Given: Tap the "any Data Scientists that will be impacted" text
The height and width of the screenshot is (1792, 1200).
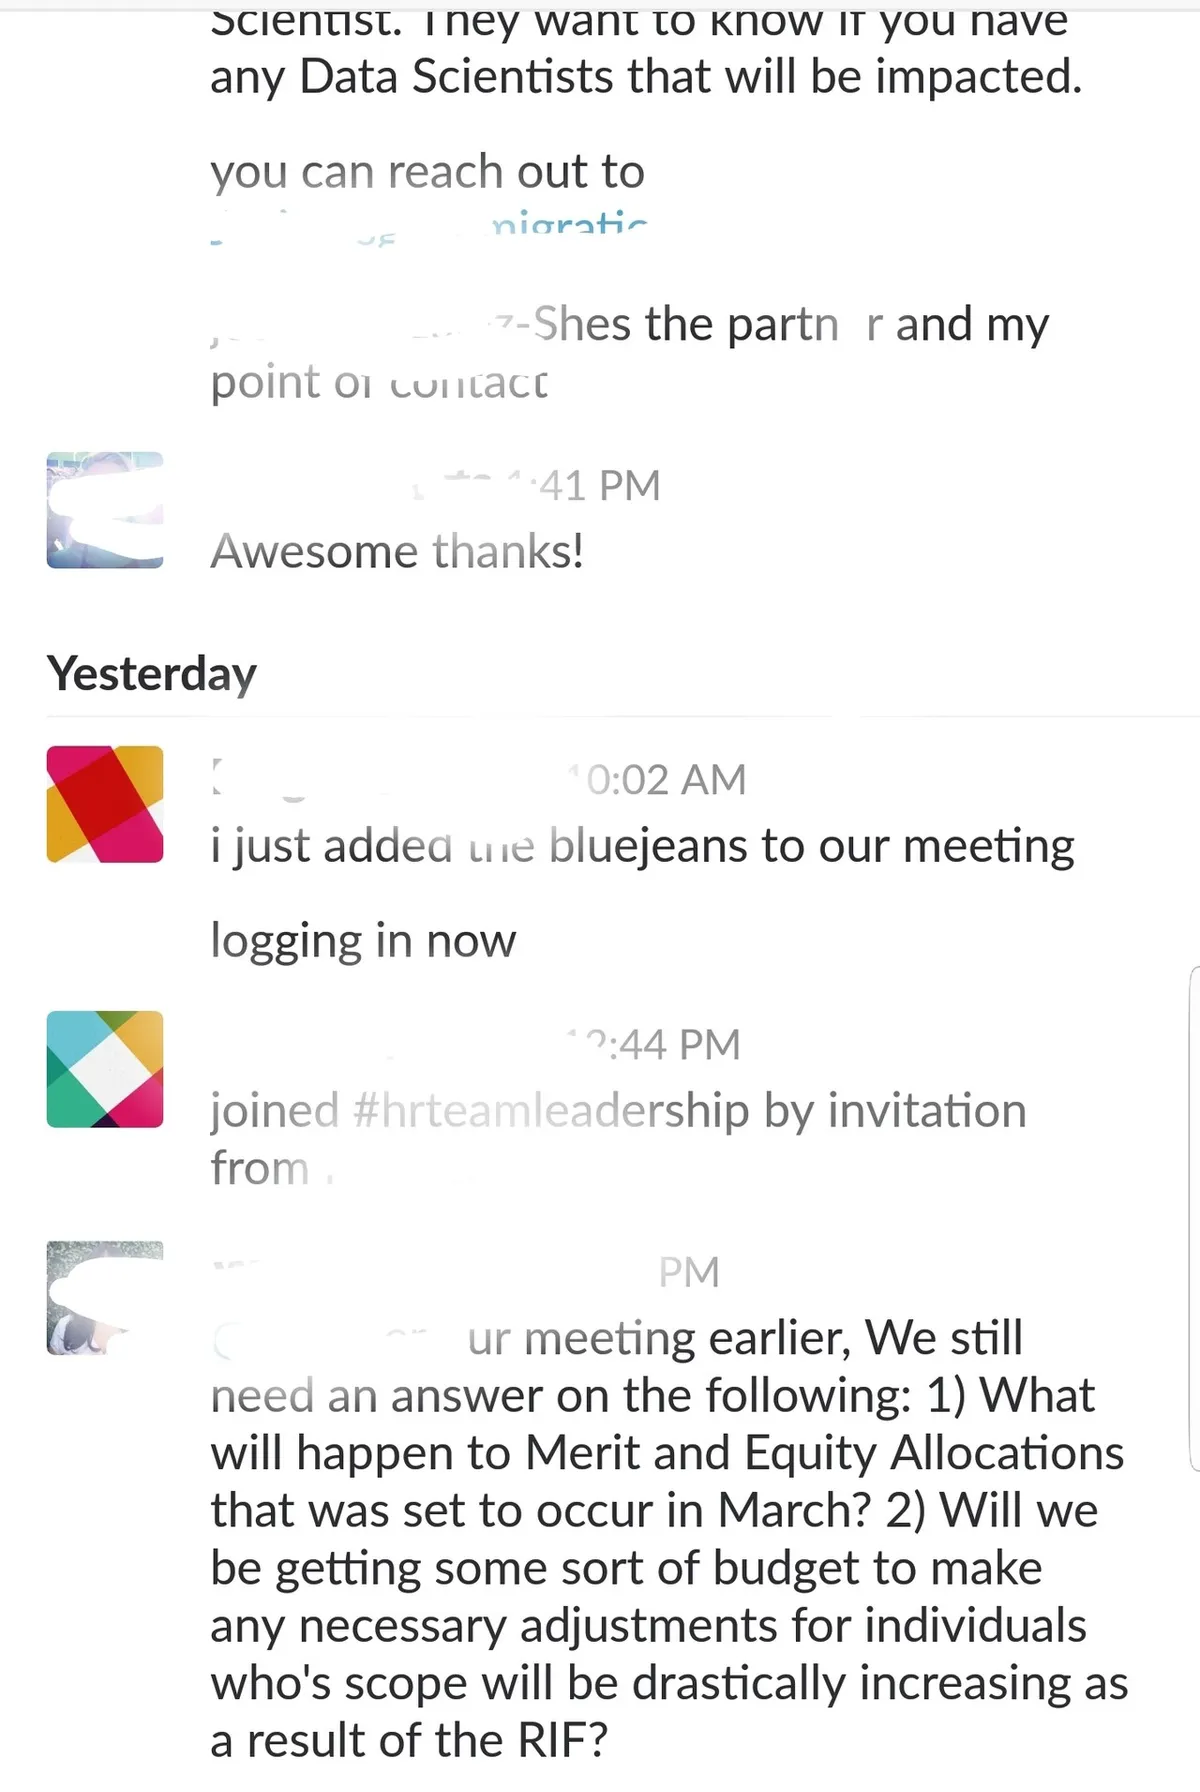Looking at the screenshot, I should click(645, 77).
